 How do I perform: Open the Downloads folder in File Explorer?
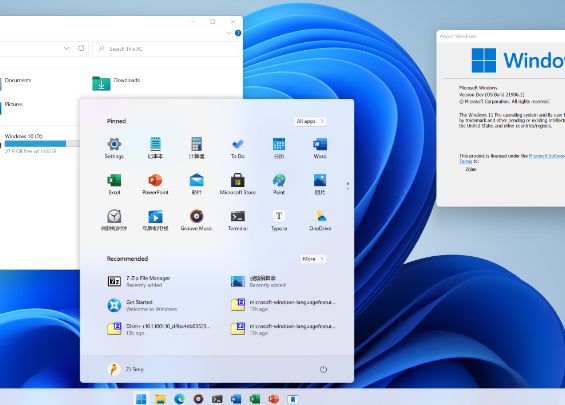point(116,83)
